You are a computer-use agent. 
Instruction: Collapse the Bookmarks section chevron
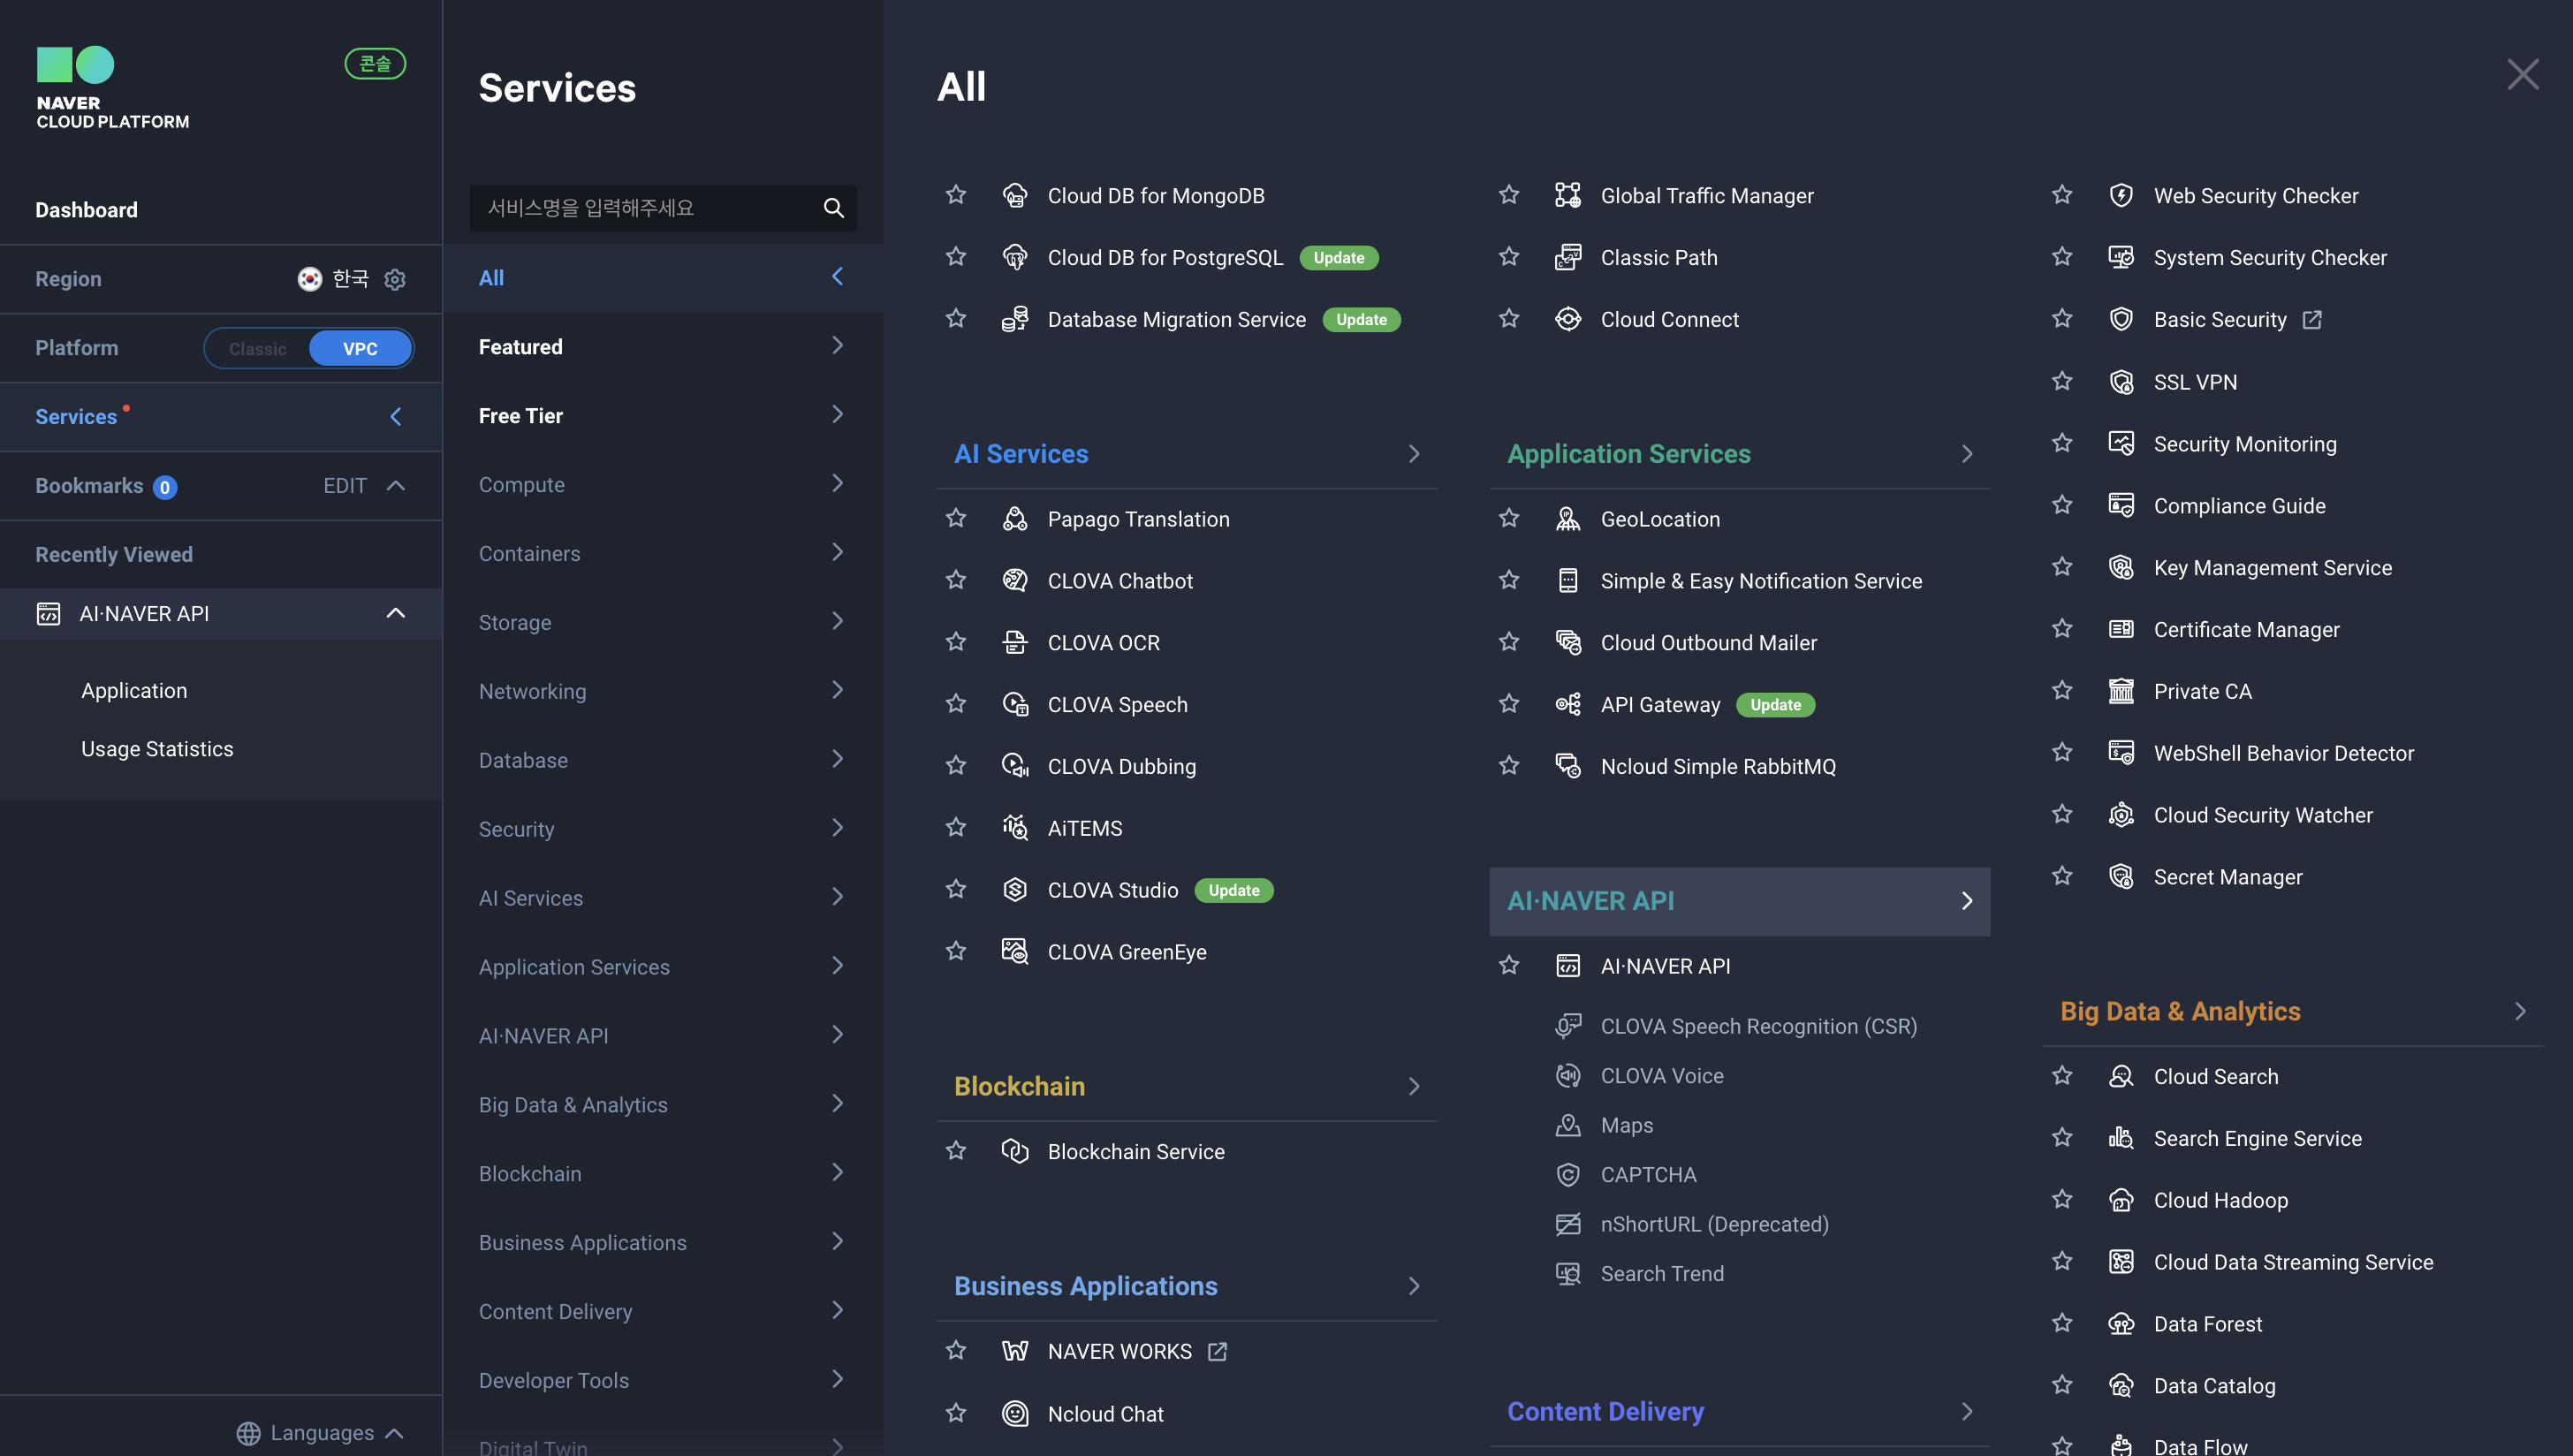[395, 486]
